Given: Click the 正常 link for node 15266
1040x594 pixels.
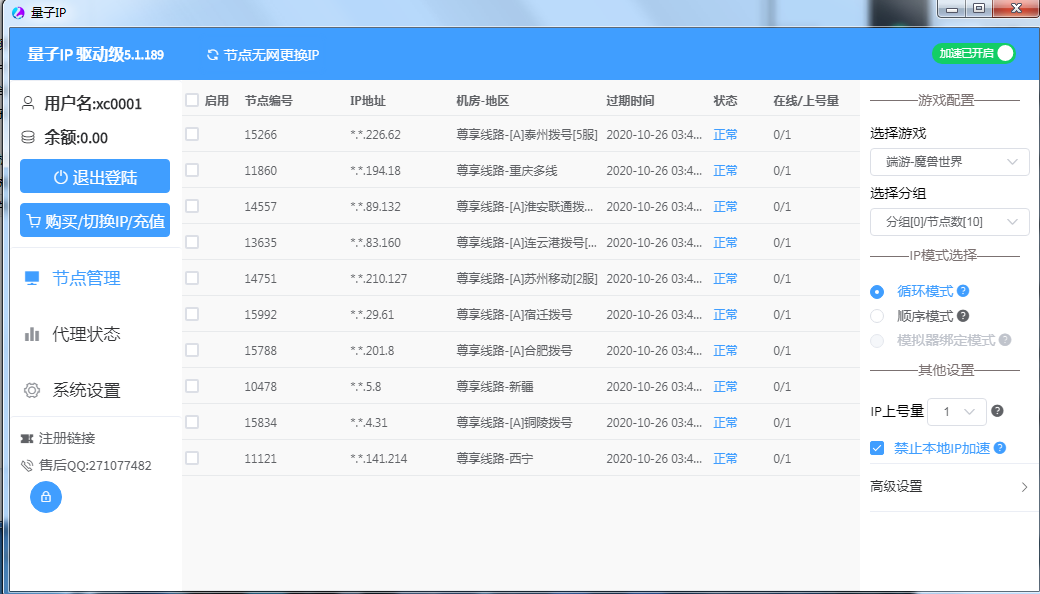Looking at the screenshot, I should (x=724, y=134).
